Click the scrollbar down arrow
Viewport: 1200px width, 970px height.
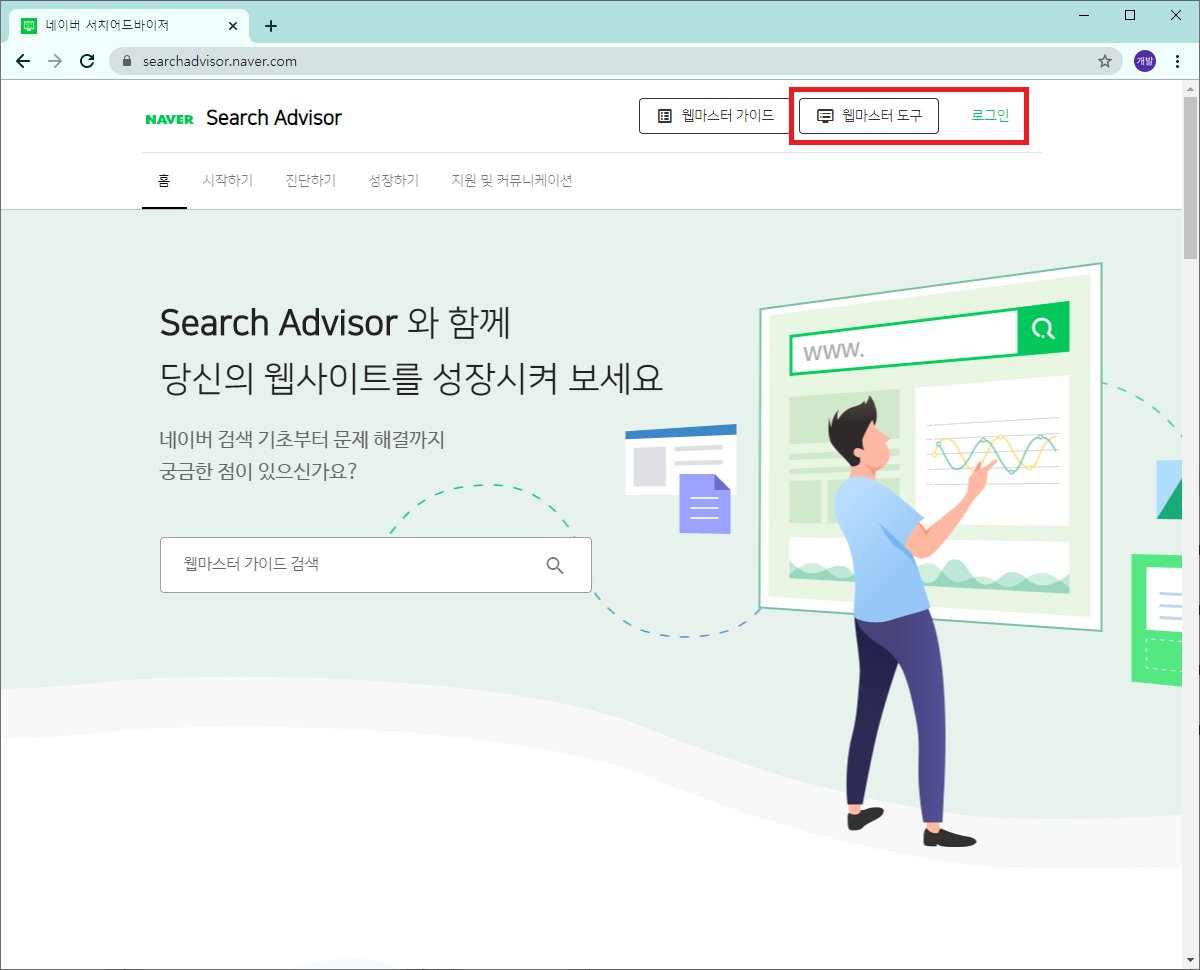tap(1190, 960)
